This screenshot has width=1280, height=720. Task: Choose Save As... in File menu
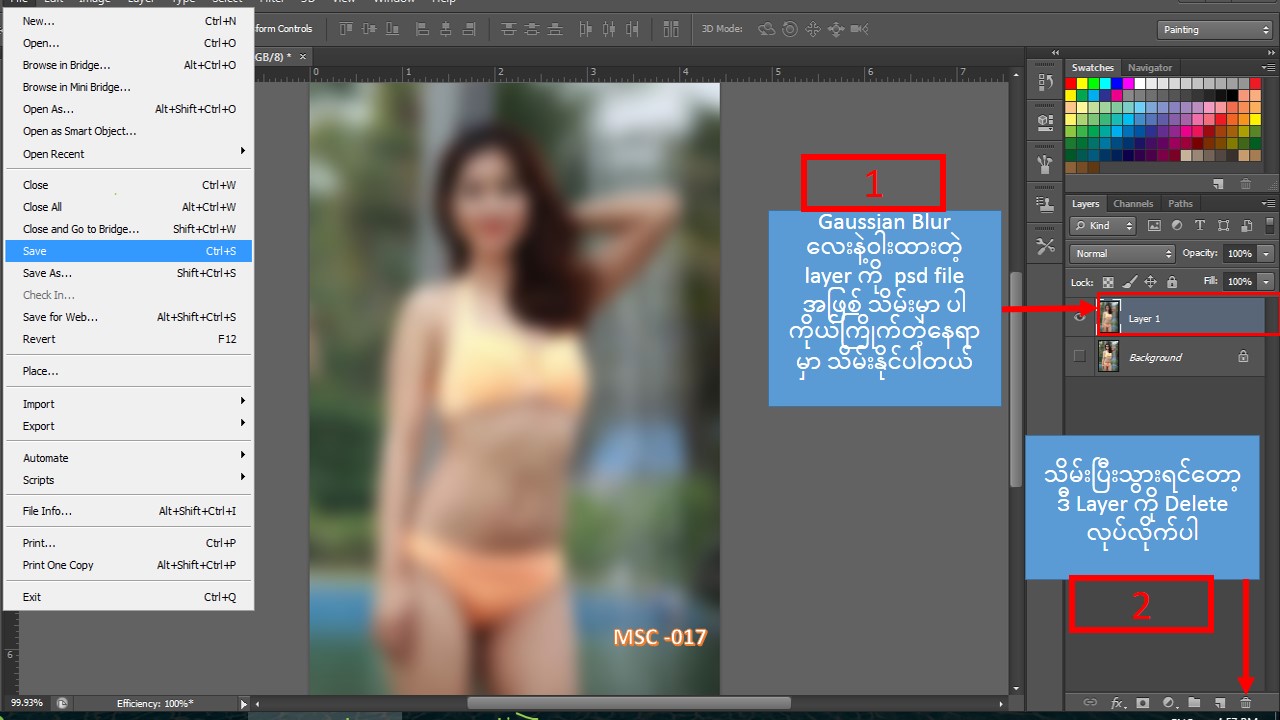tap(128, 273)
